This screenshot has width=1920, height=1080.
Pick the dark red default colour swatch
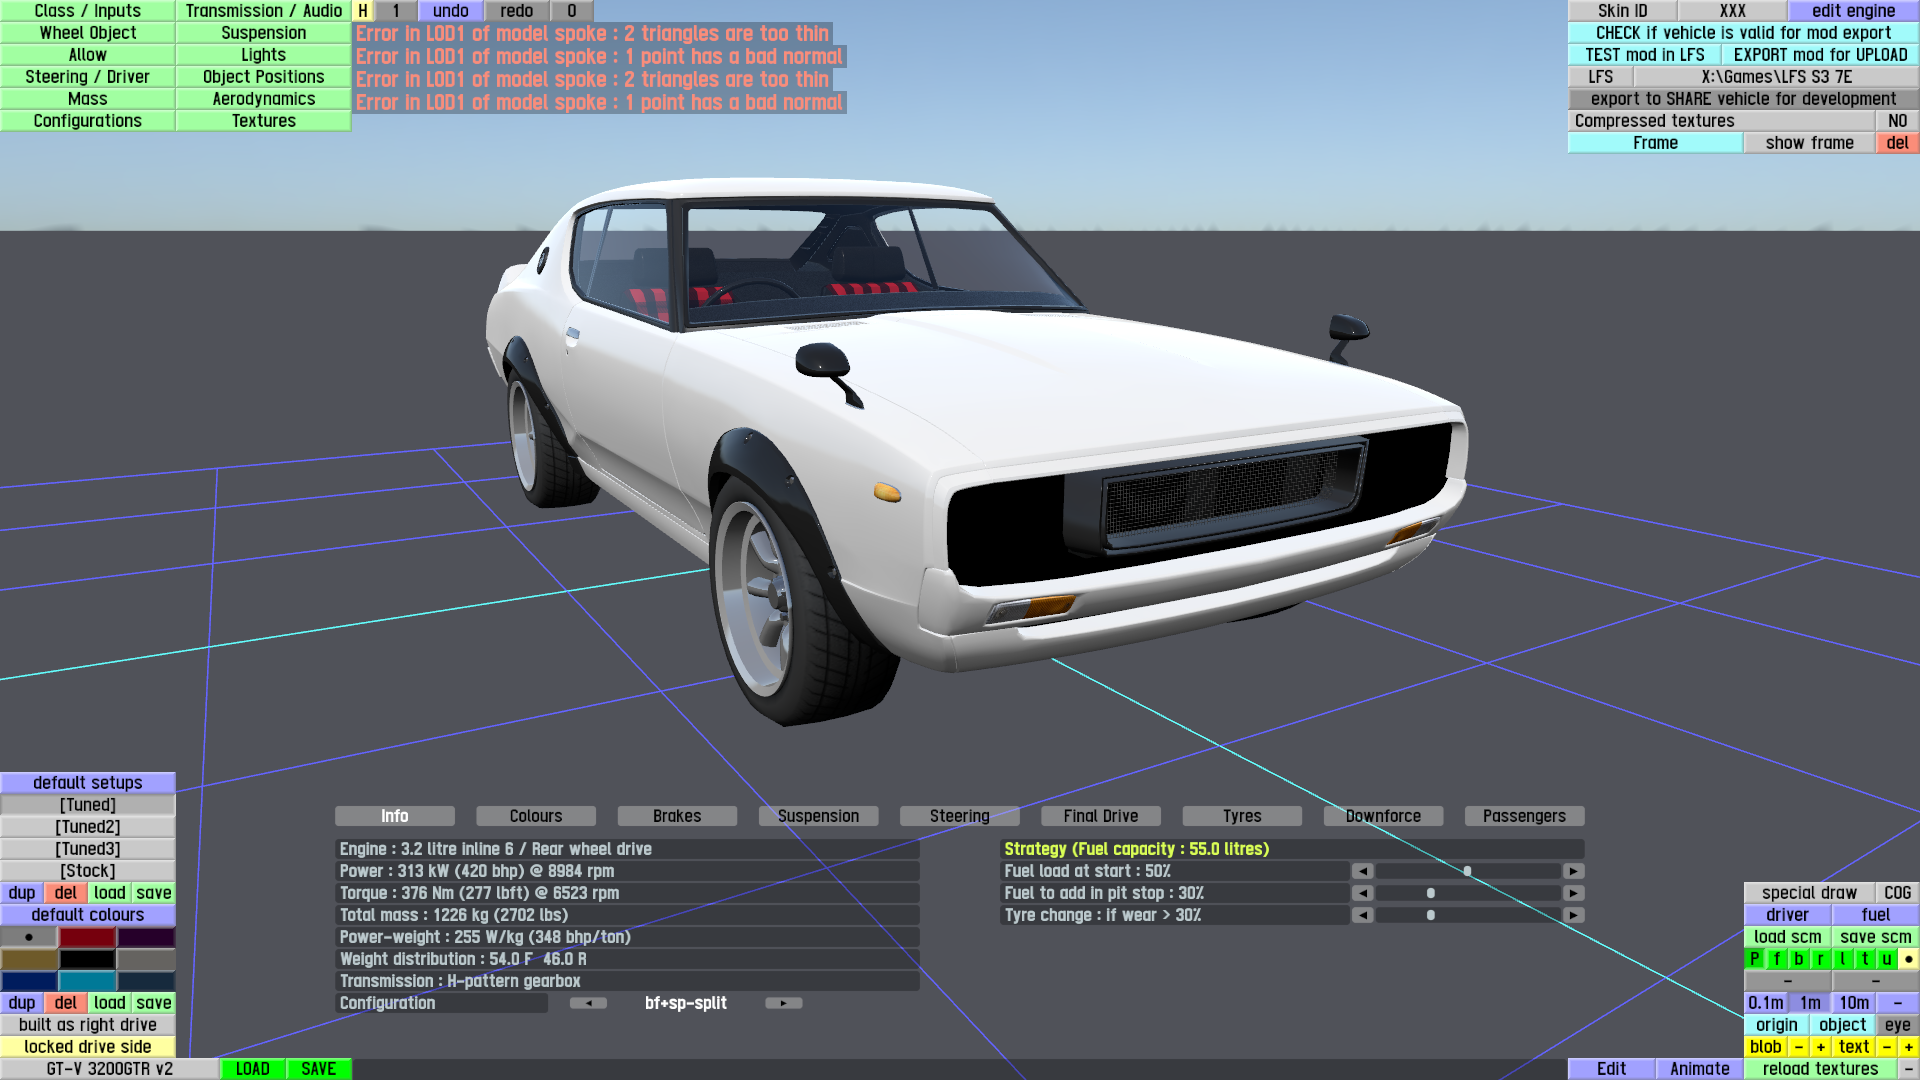click(87, 937)
